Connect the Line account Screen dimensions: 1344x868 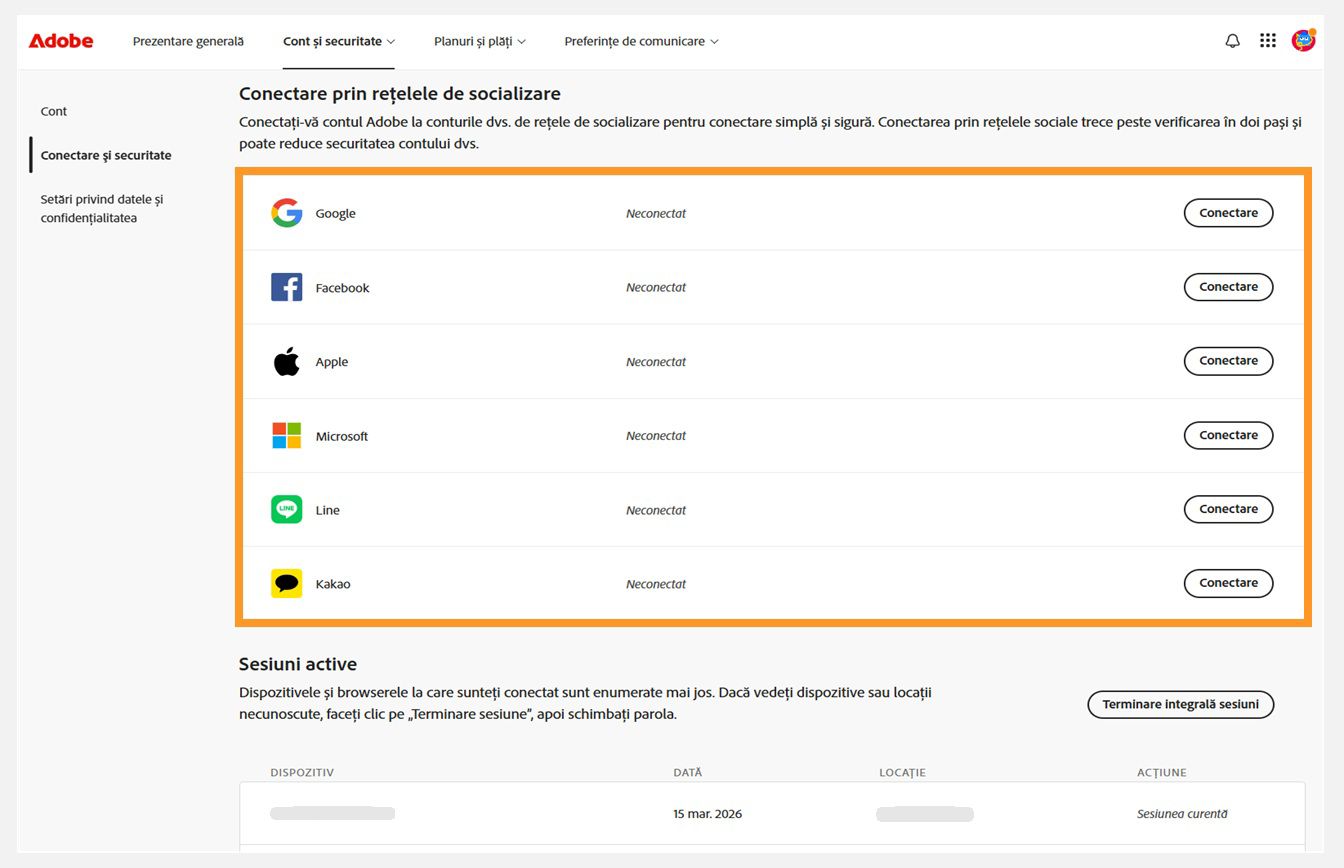click(x=1228, y=509)
